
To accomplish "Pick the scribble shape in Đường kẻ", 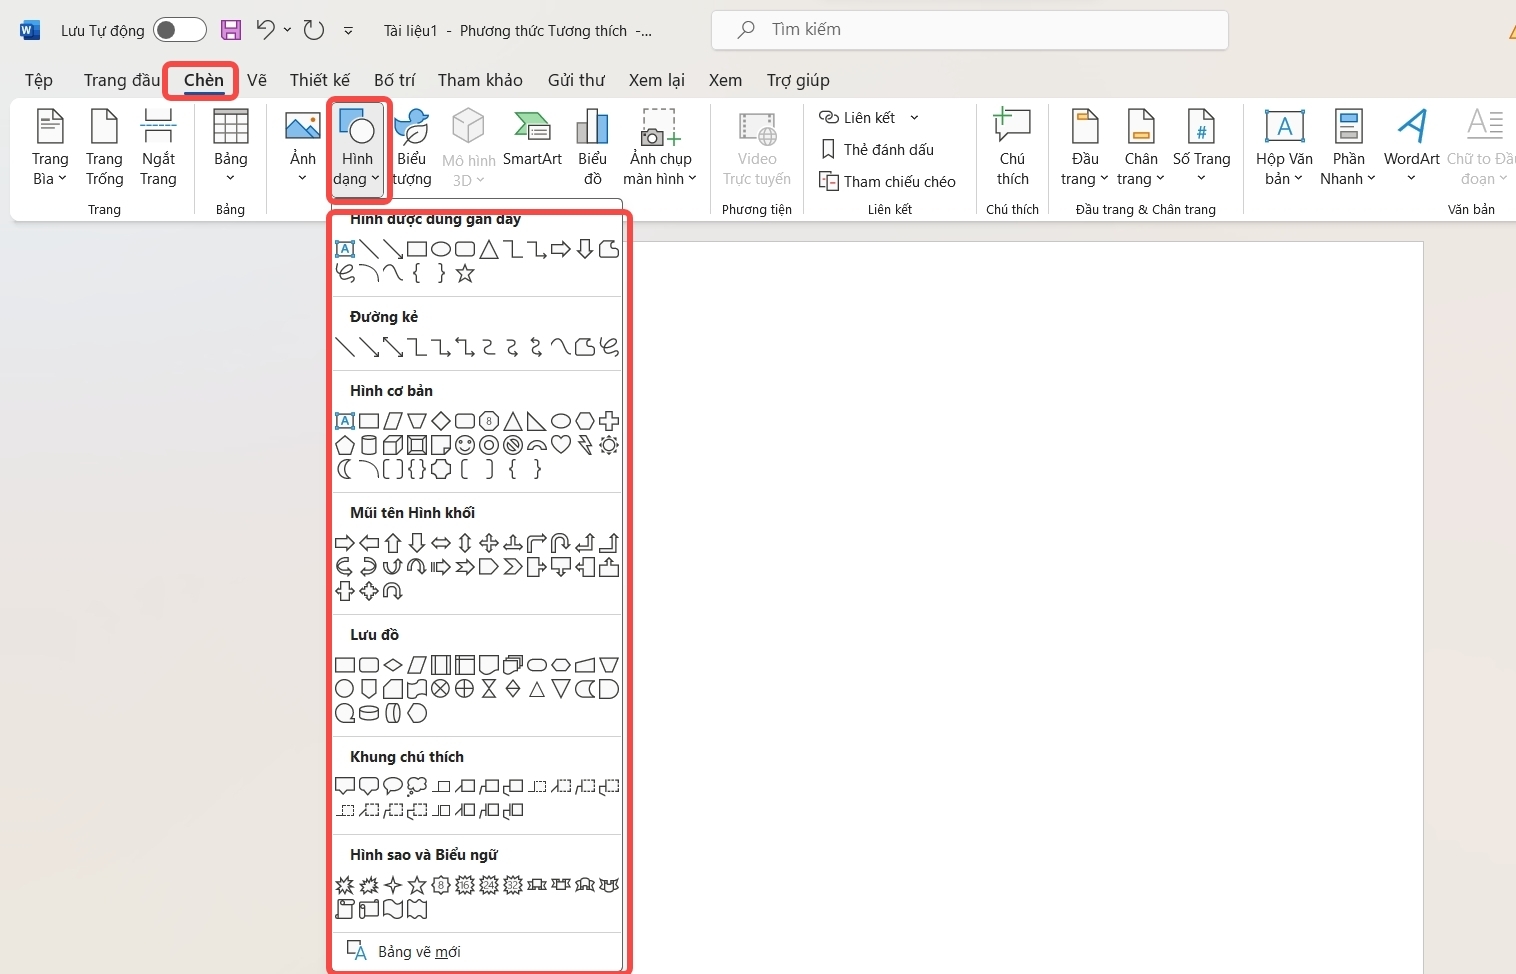I will [x=609, y=347].
